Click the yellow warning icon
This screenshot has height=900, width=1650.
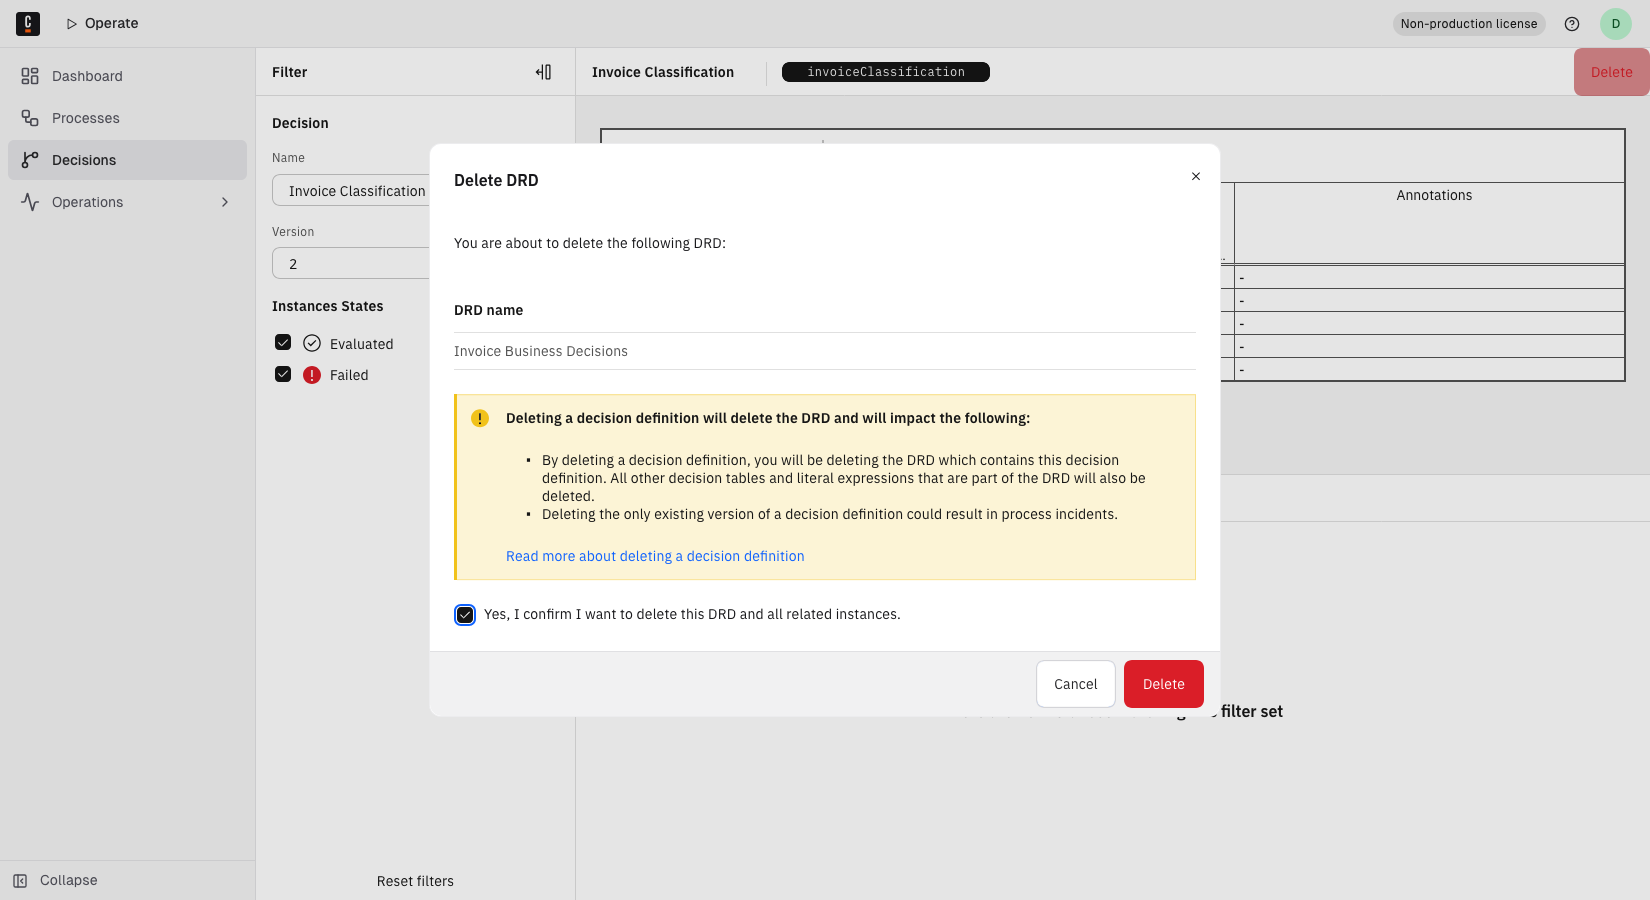point(480,418)
